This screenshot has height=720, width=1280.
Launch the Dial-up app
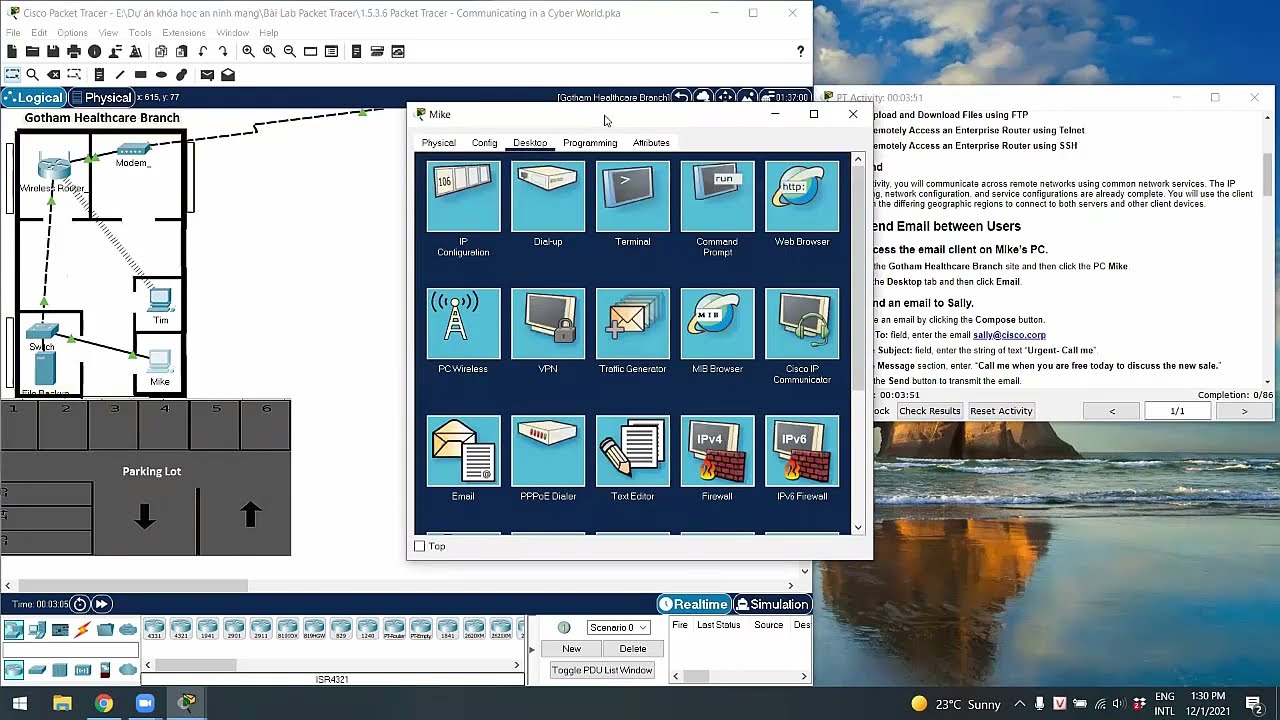point(548,198)
